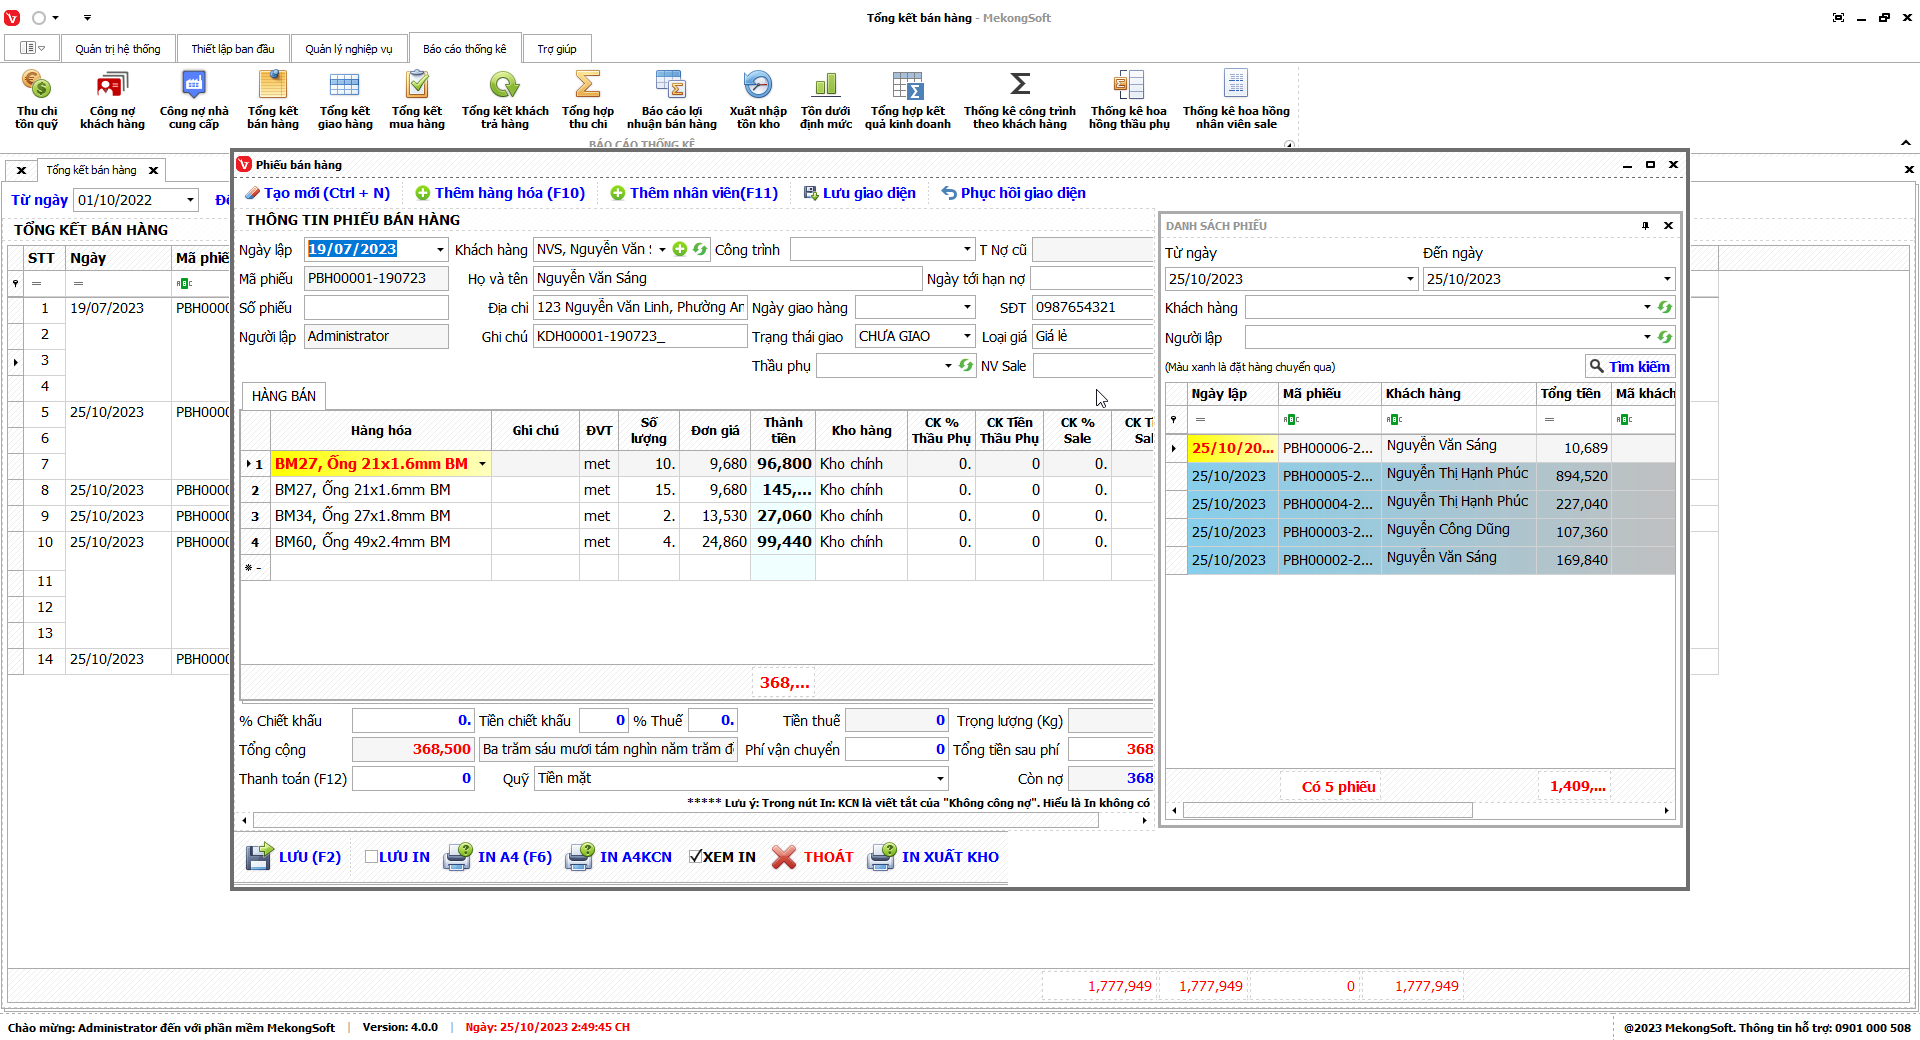Click green add customer plus icon
Image resolution: width=1920 pixels, height=1040 pixels.
coord(680,249)
